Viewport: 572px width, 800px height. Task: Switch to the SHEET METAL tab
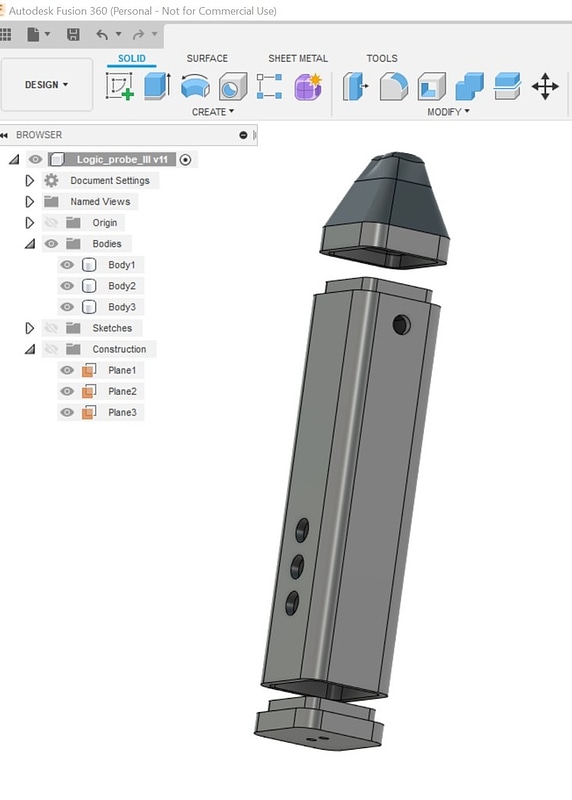pos(298,58)
